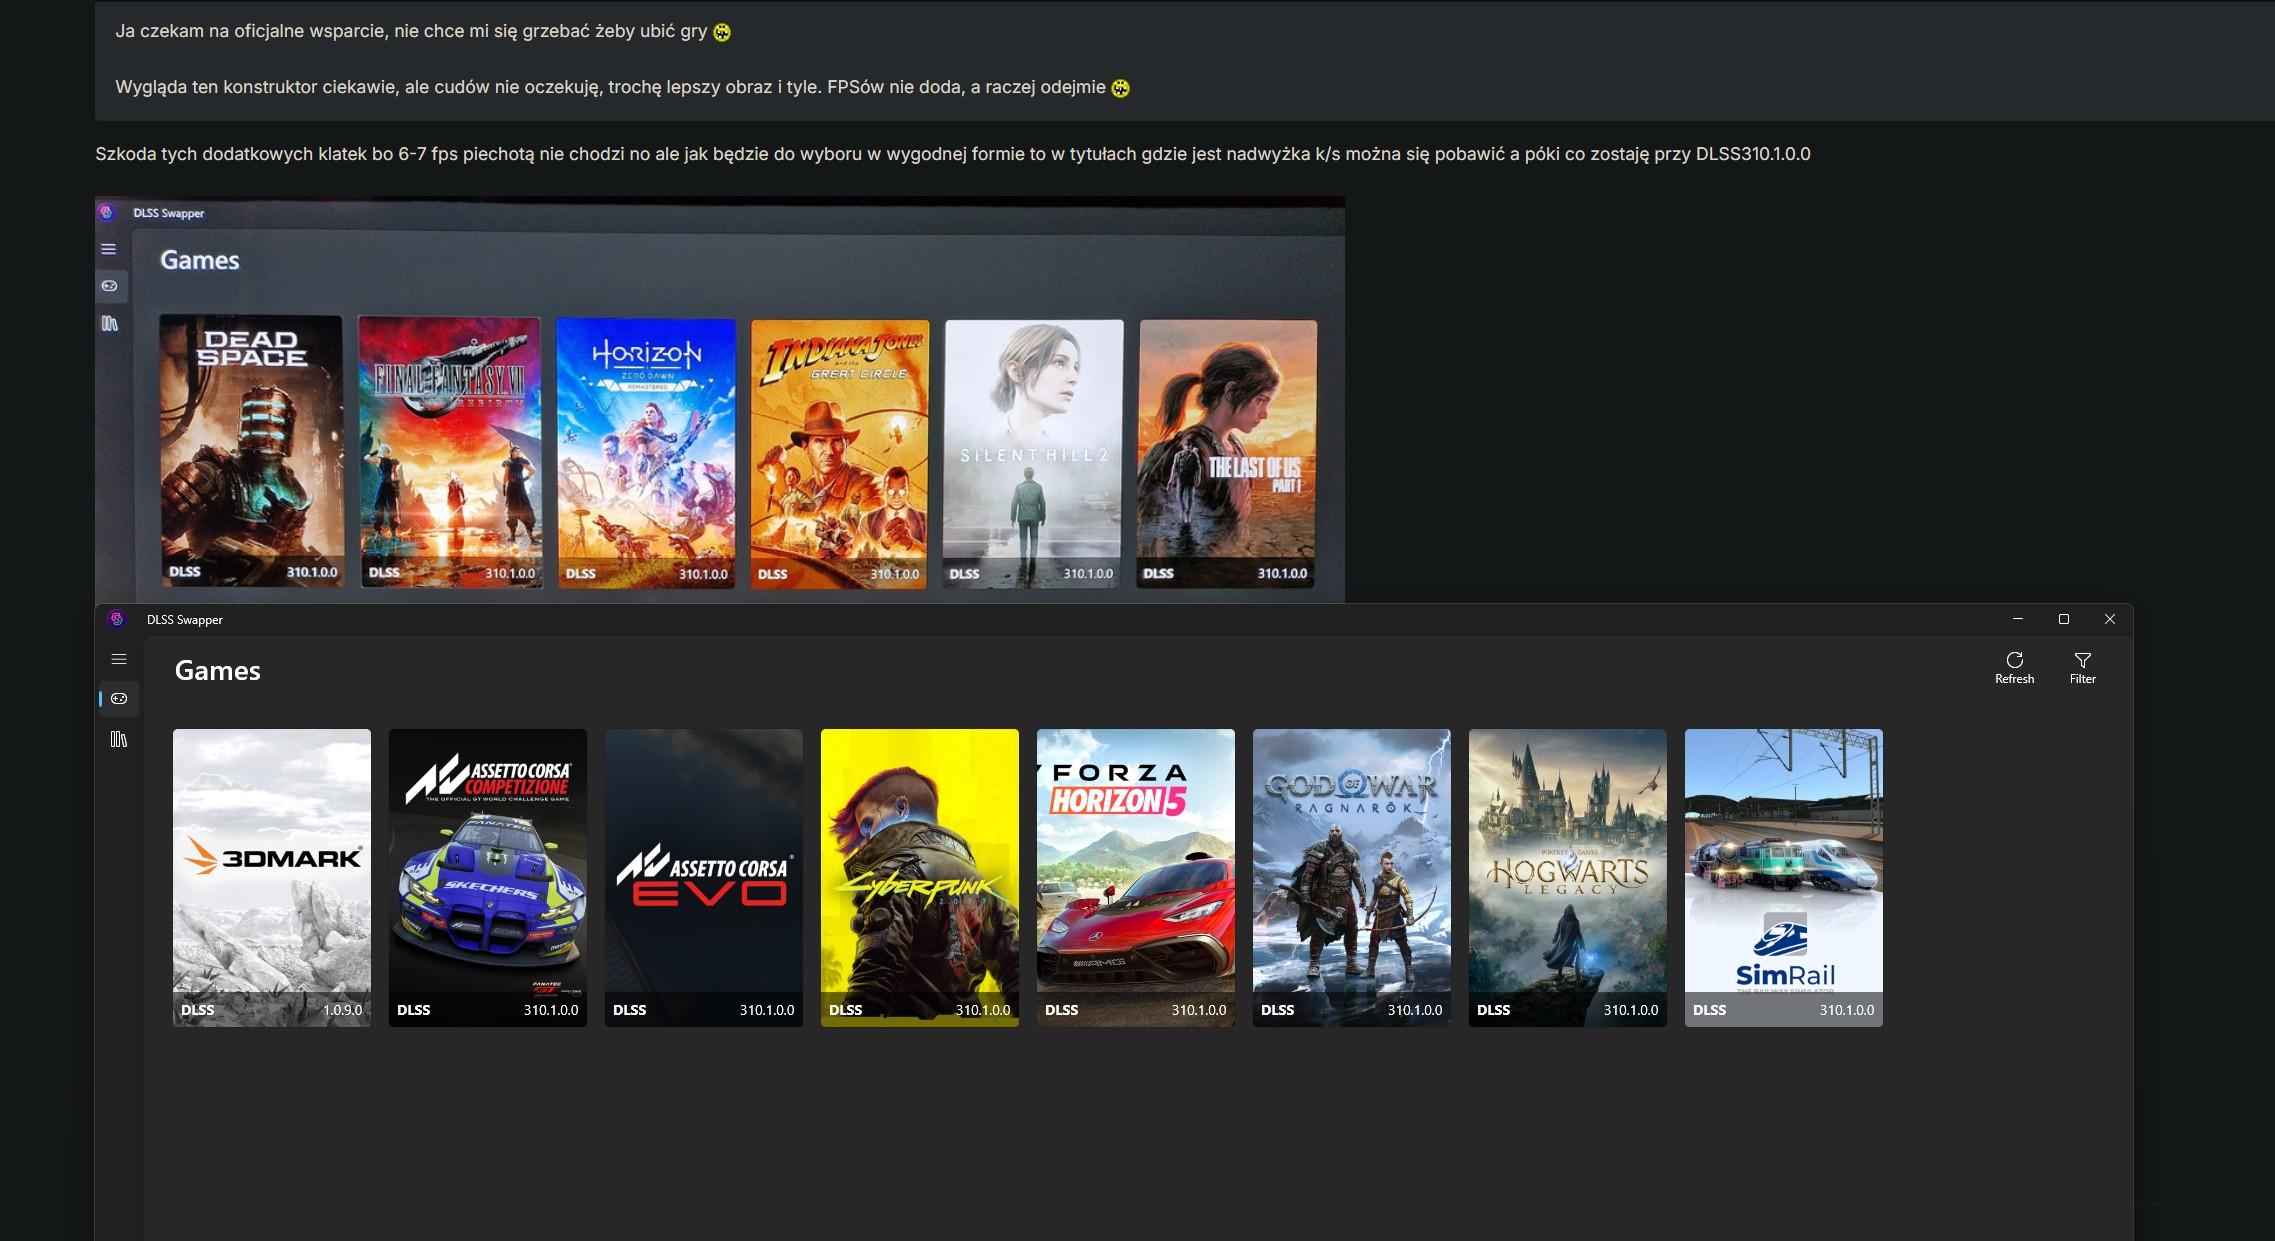Click the DLSS Swapper app logo icon
Screen dimensions: 2275x1241
pyautogui.click(x=117, y=619)
